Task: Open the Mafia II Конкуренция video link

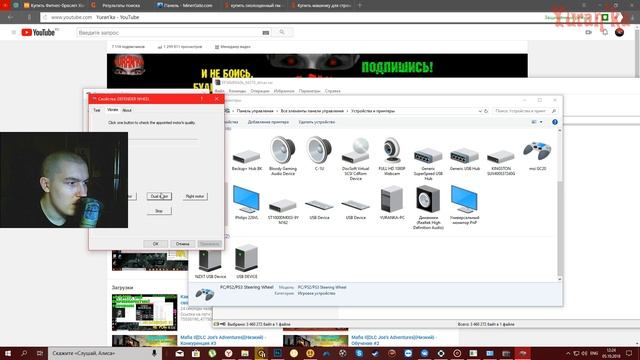Action: coord(223,340)
